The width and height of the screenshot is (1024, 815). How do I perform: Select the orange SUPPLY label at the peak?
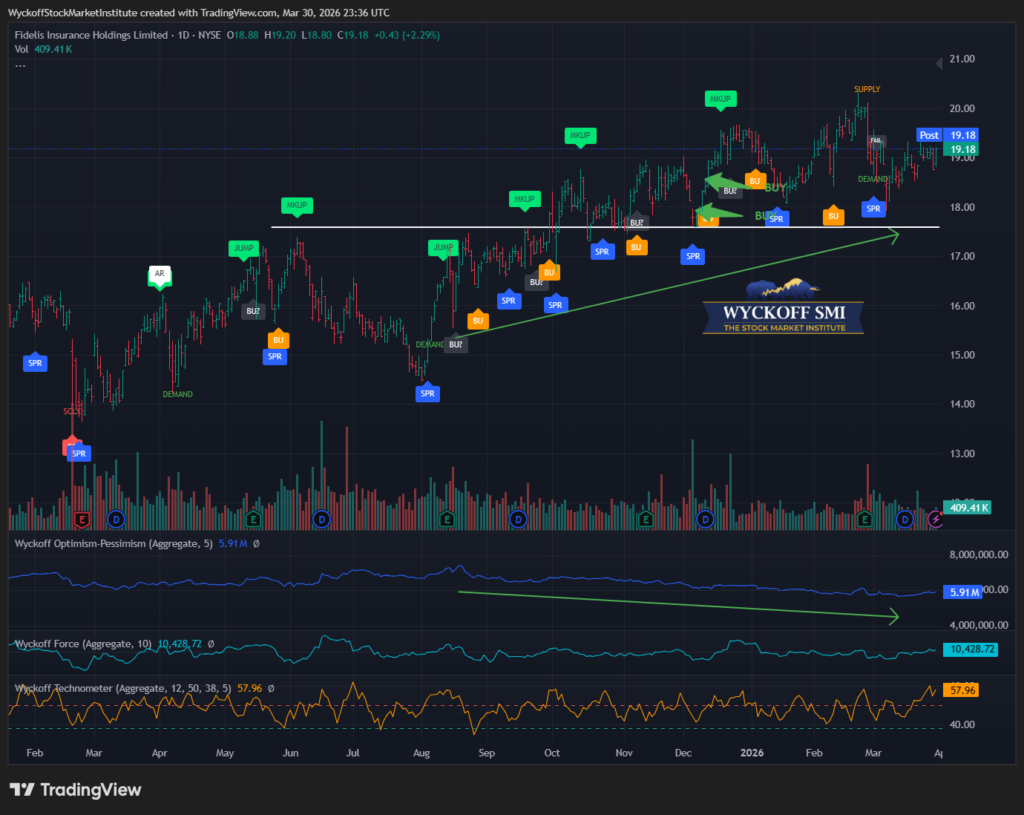[867, 89]
